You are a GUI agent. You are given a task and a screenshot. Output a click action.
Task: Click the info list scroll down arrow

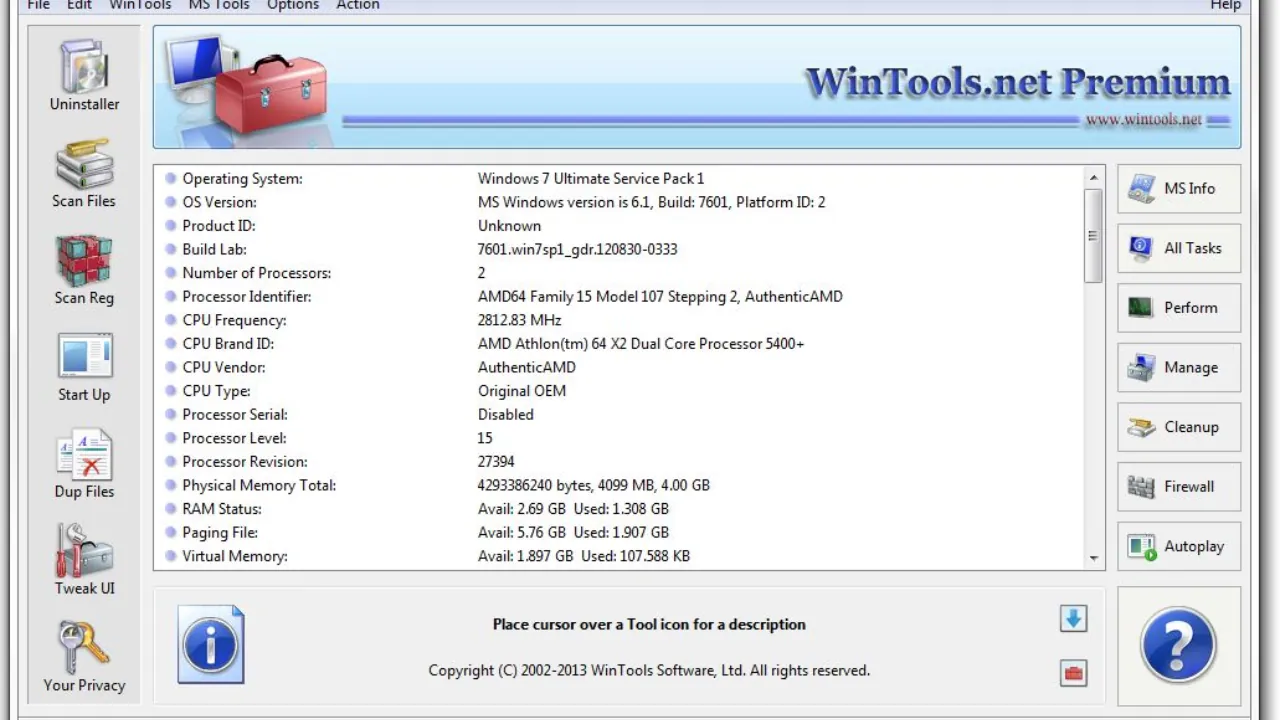[1094, 559]
